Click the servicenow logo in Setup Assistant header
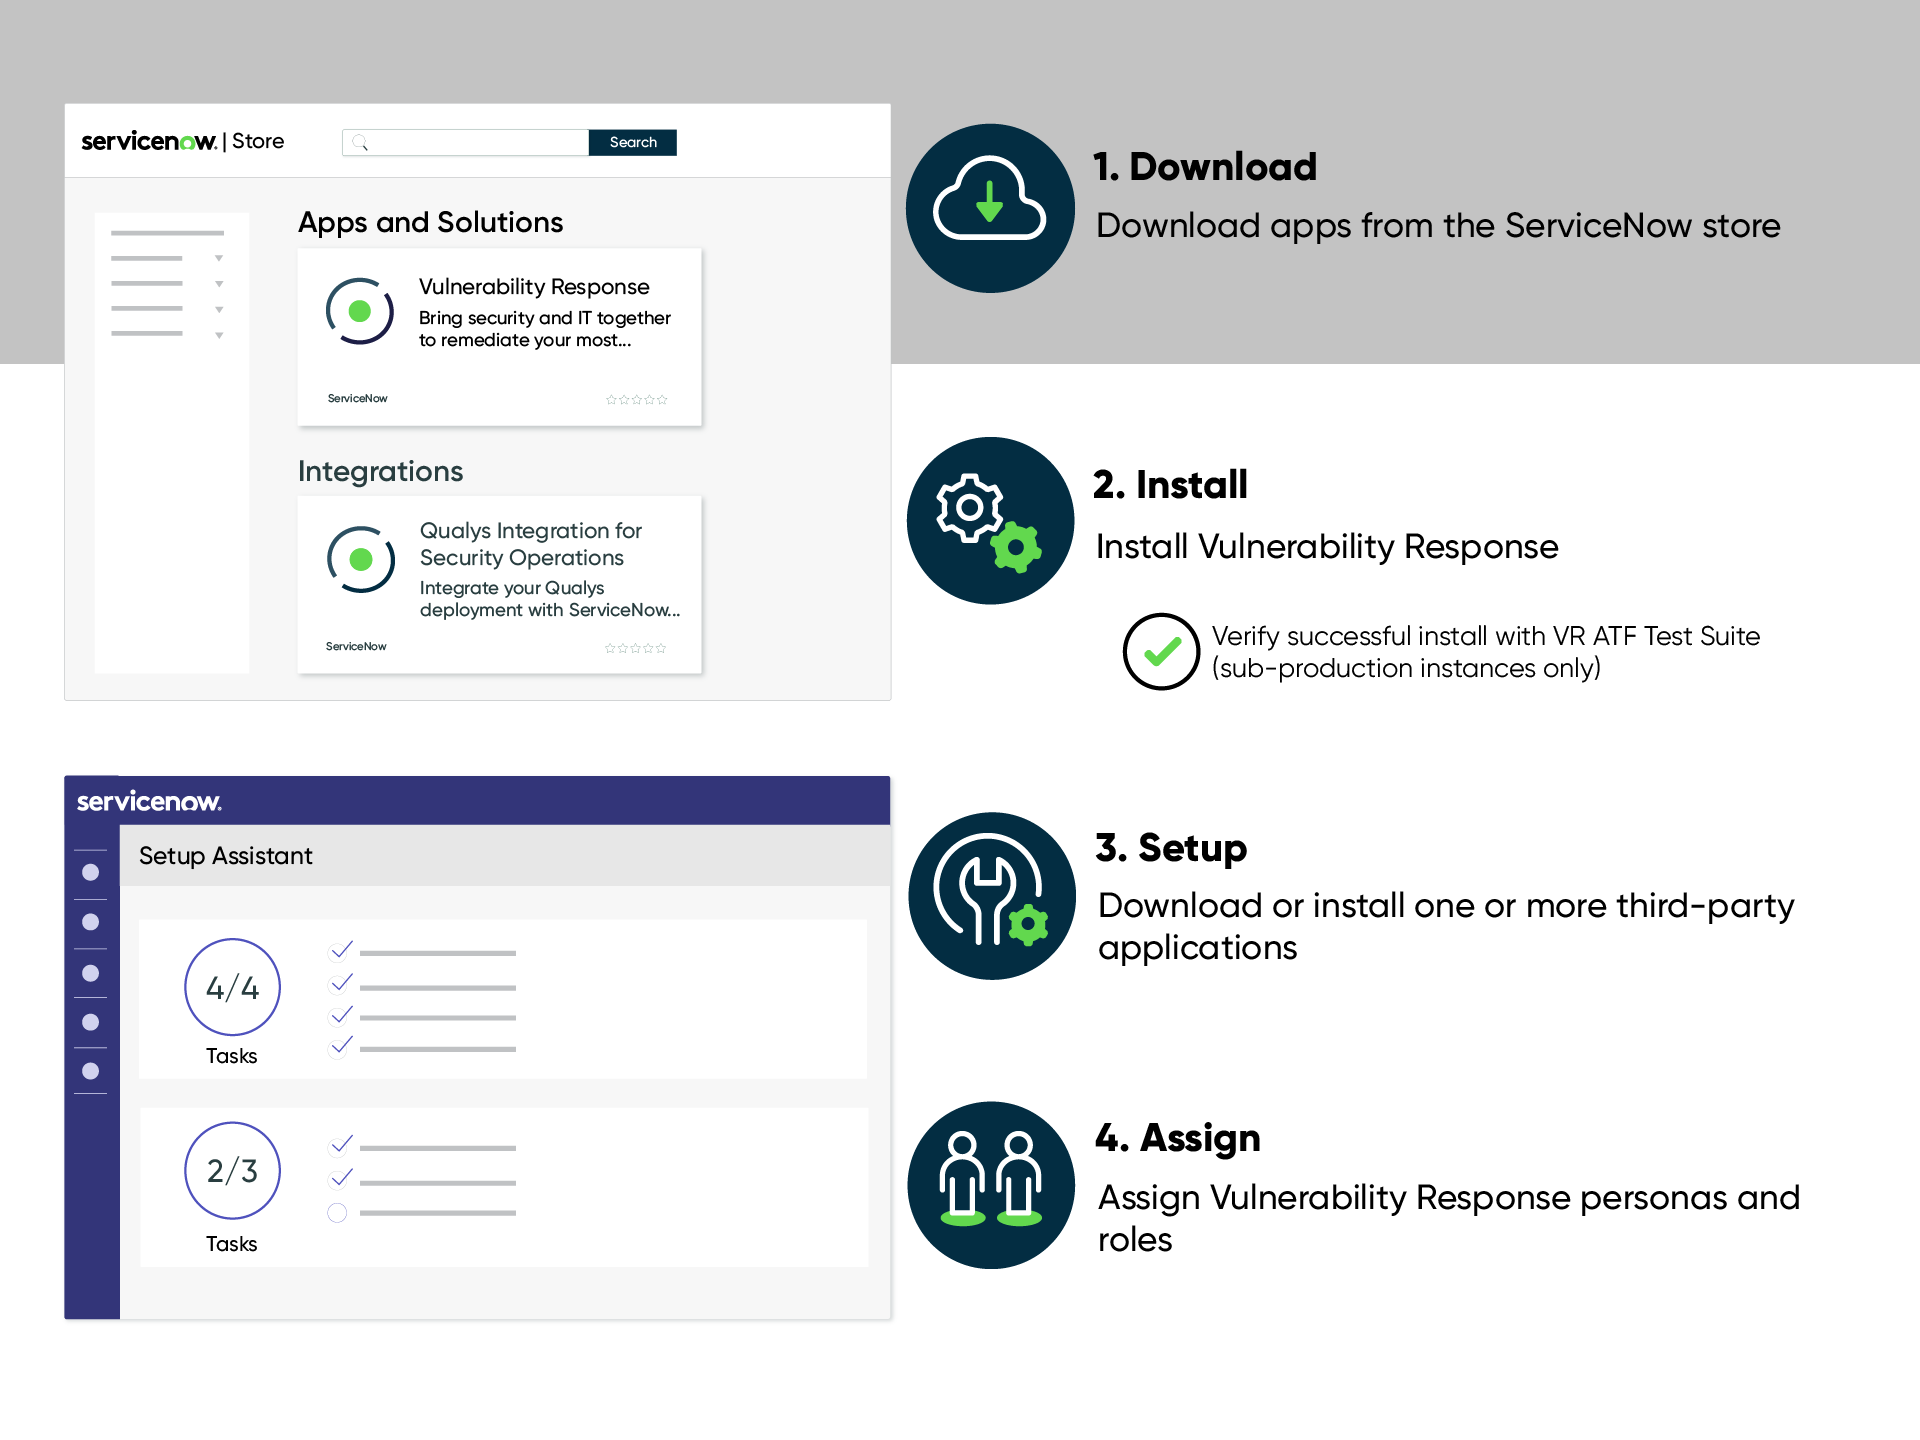The width and height of the screenshot is (1920, 1440). click(149, 801)
